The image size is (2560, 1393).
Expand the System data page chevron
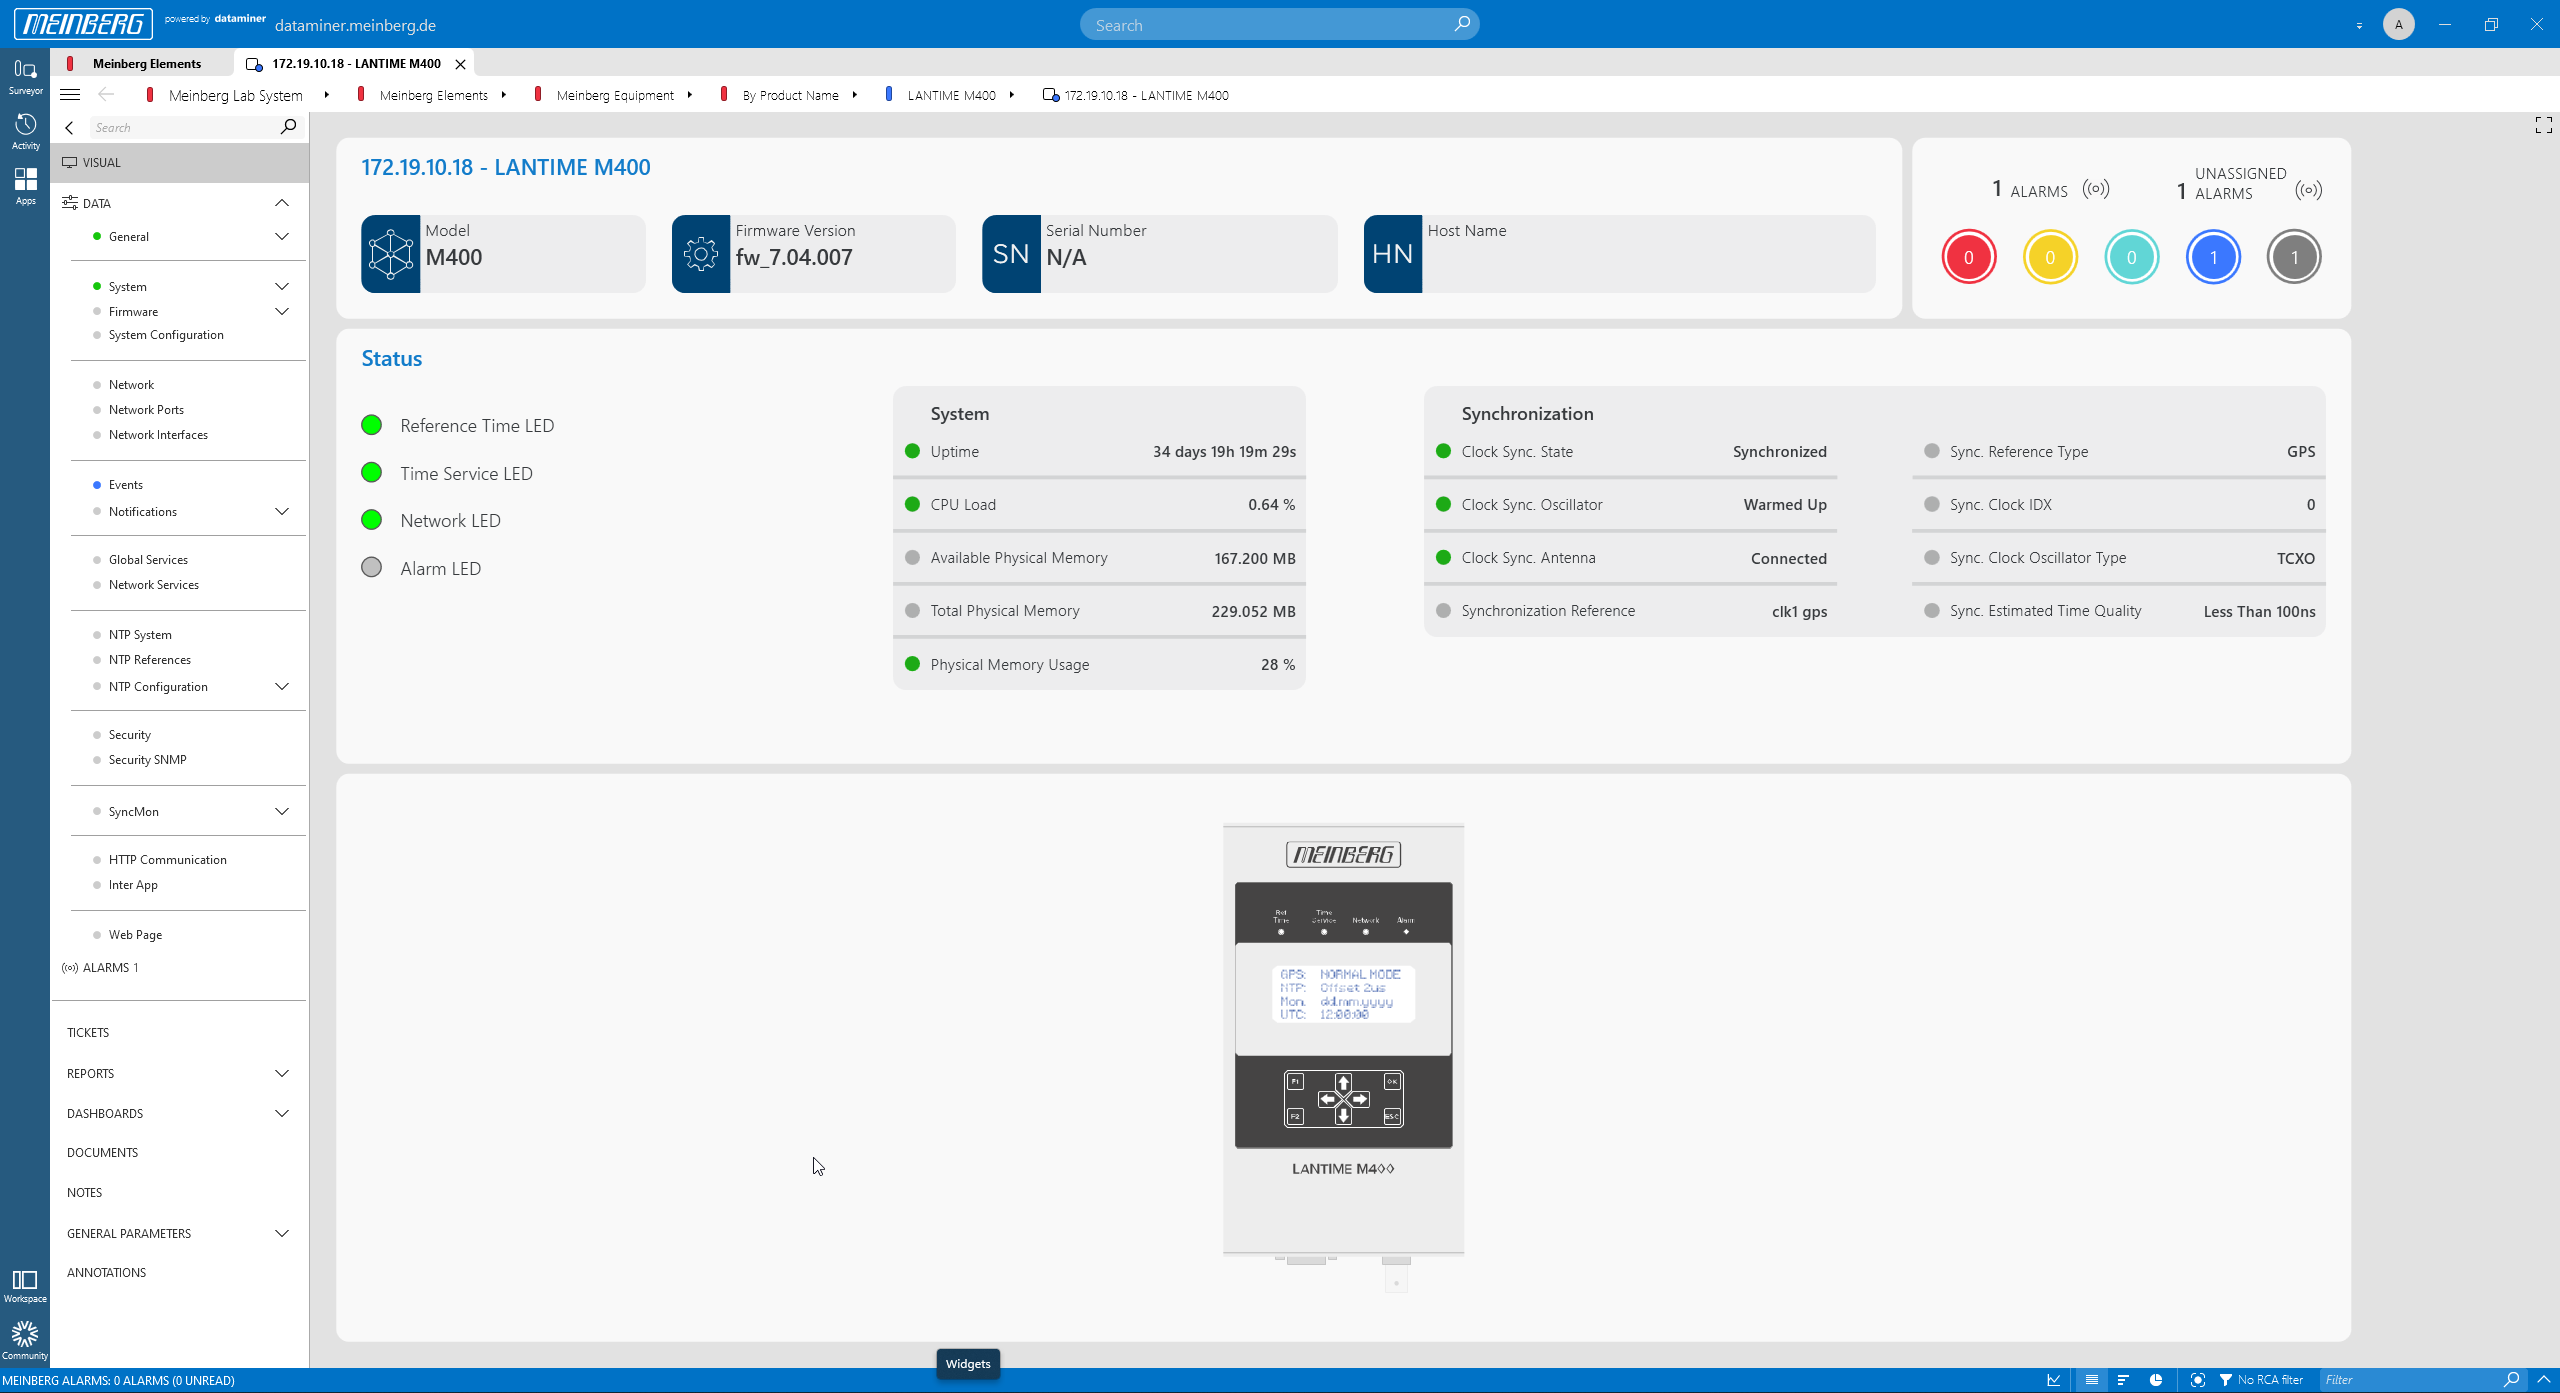[x=282, y=287]
